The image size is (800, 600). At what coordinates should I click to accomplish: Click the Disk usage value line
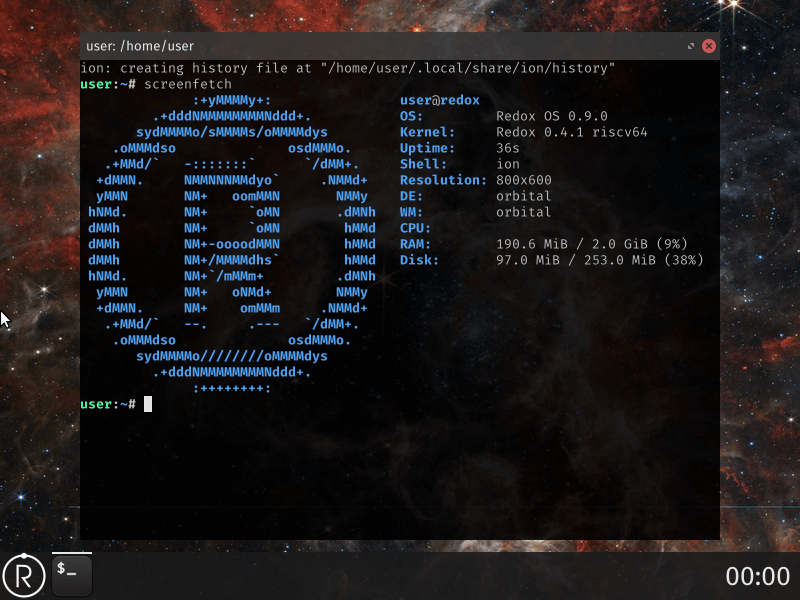coord(600,260)
